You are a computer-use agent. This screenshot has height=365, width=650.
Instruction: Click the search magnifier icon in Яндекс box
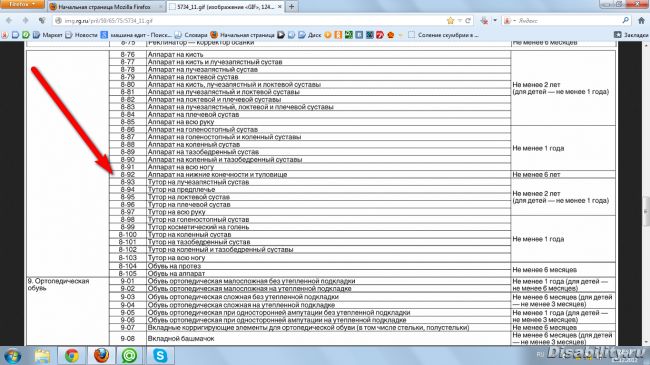pyautogui.click(x=626, y=20)
